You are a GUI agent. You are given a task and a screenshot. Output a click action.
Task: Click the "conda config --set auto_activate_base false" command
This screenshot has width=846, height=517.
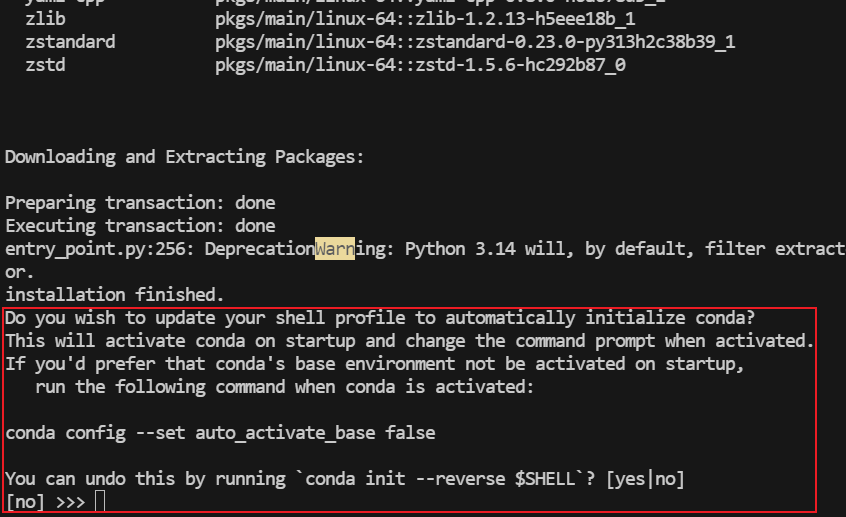pyautogui.click(x=220, y=433)
